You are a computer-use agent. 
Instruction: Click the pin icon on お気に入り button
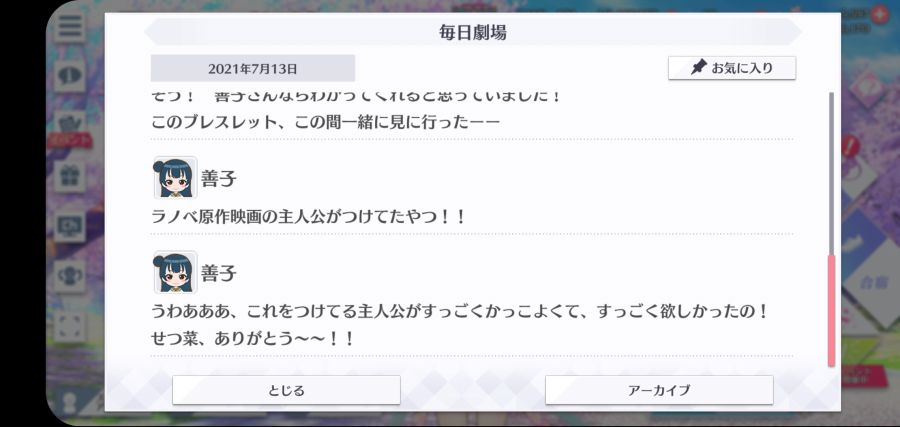coord(698,68)
